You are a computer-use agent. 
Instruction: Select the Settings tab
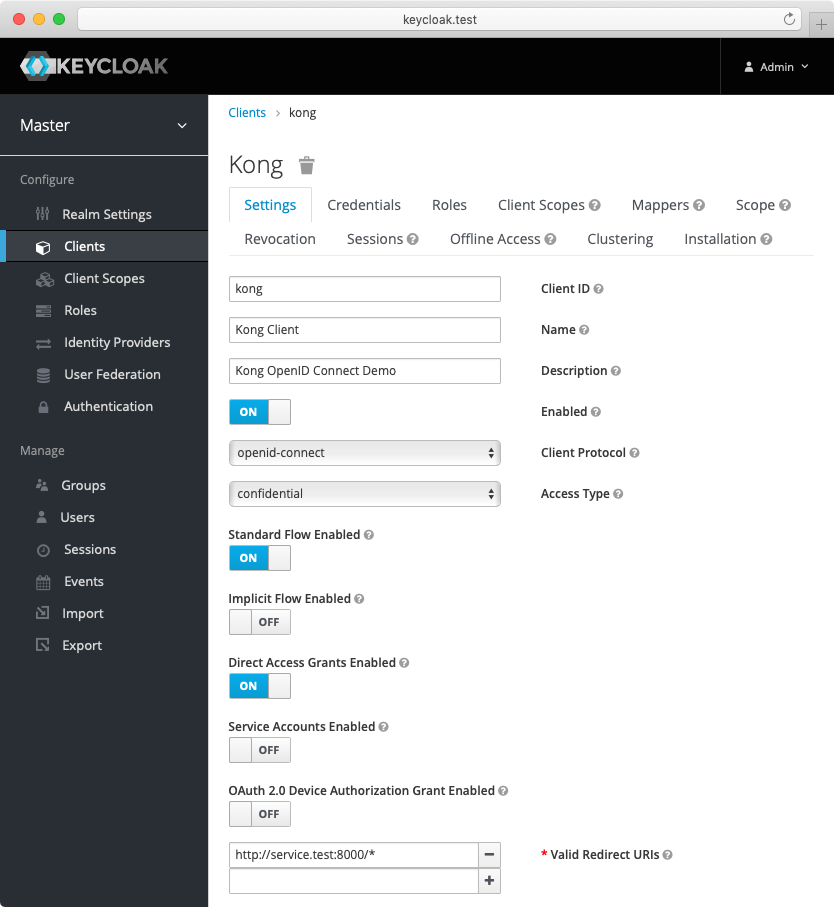click(x=270, y=205)
